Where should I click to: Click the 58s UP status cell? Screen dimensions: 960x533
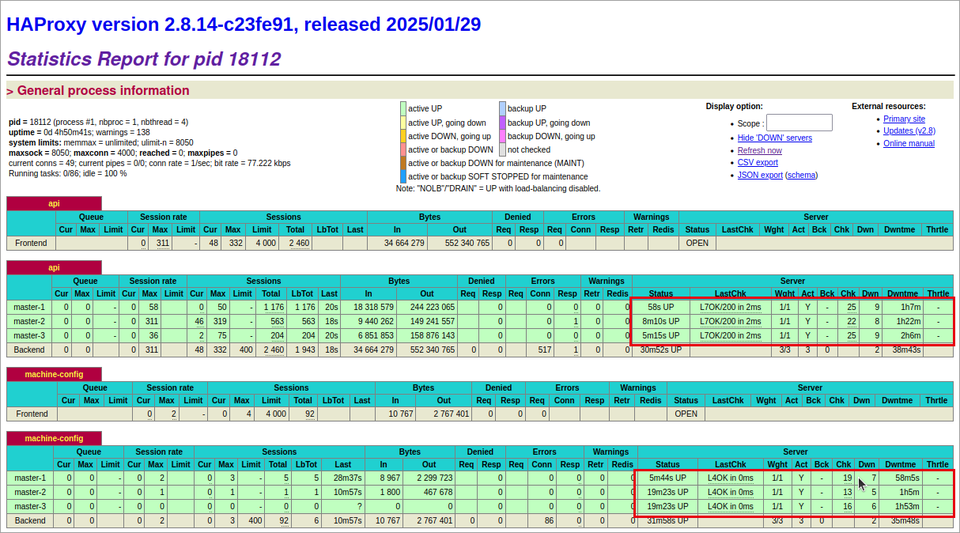coord(661,307)
